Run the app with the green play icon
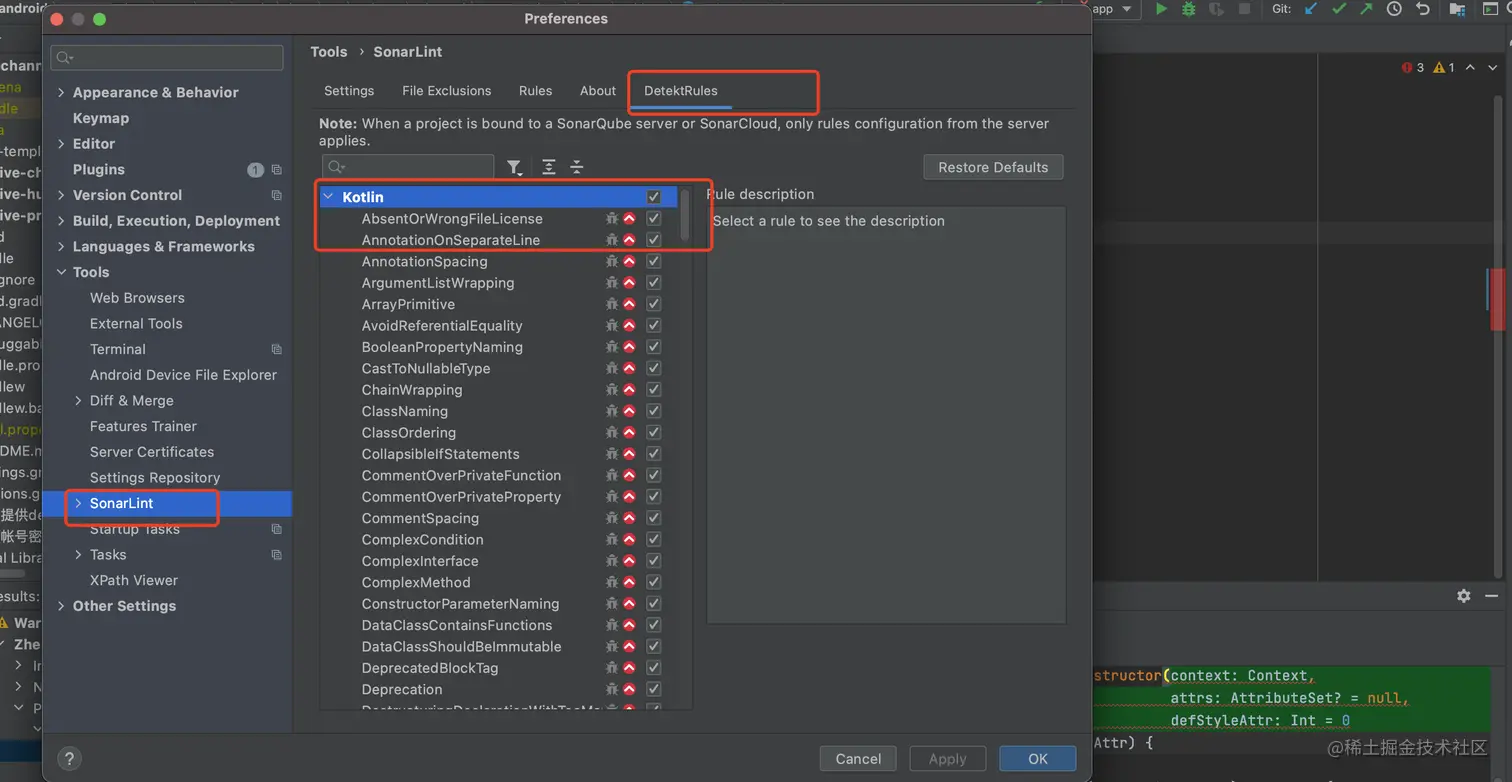 point(1161,9)
